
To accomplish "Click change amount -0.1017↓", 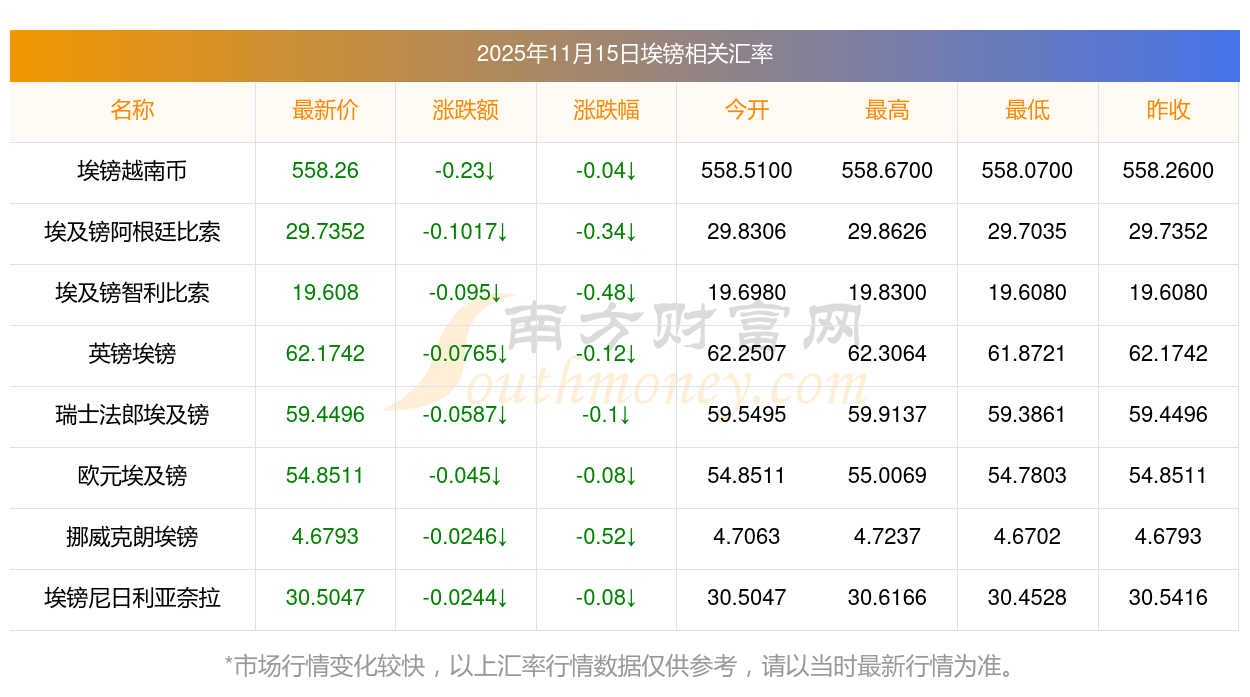I will point(466,232).
